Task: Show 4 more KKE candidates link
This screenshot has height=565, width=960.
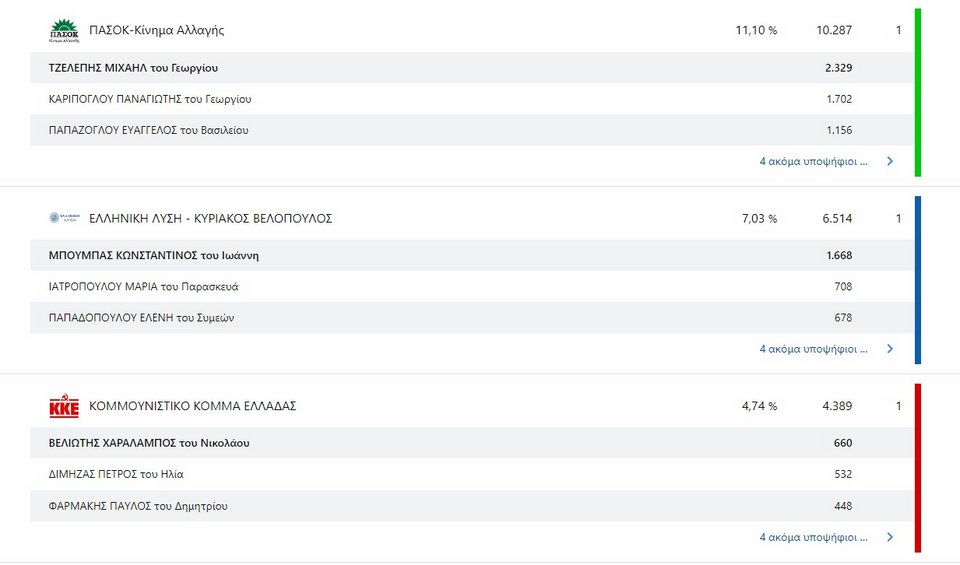Action: click(813, 537)
